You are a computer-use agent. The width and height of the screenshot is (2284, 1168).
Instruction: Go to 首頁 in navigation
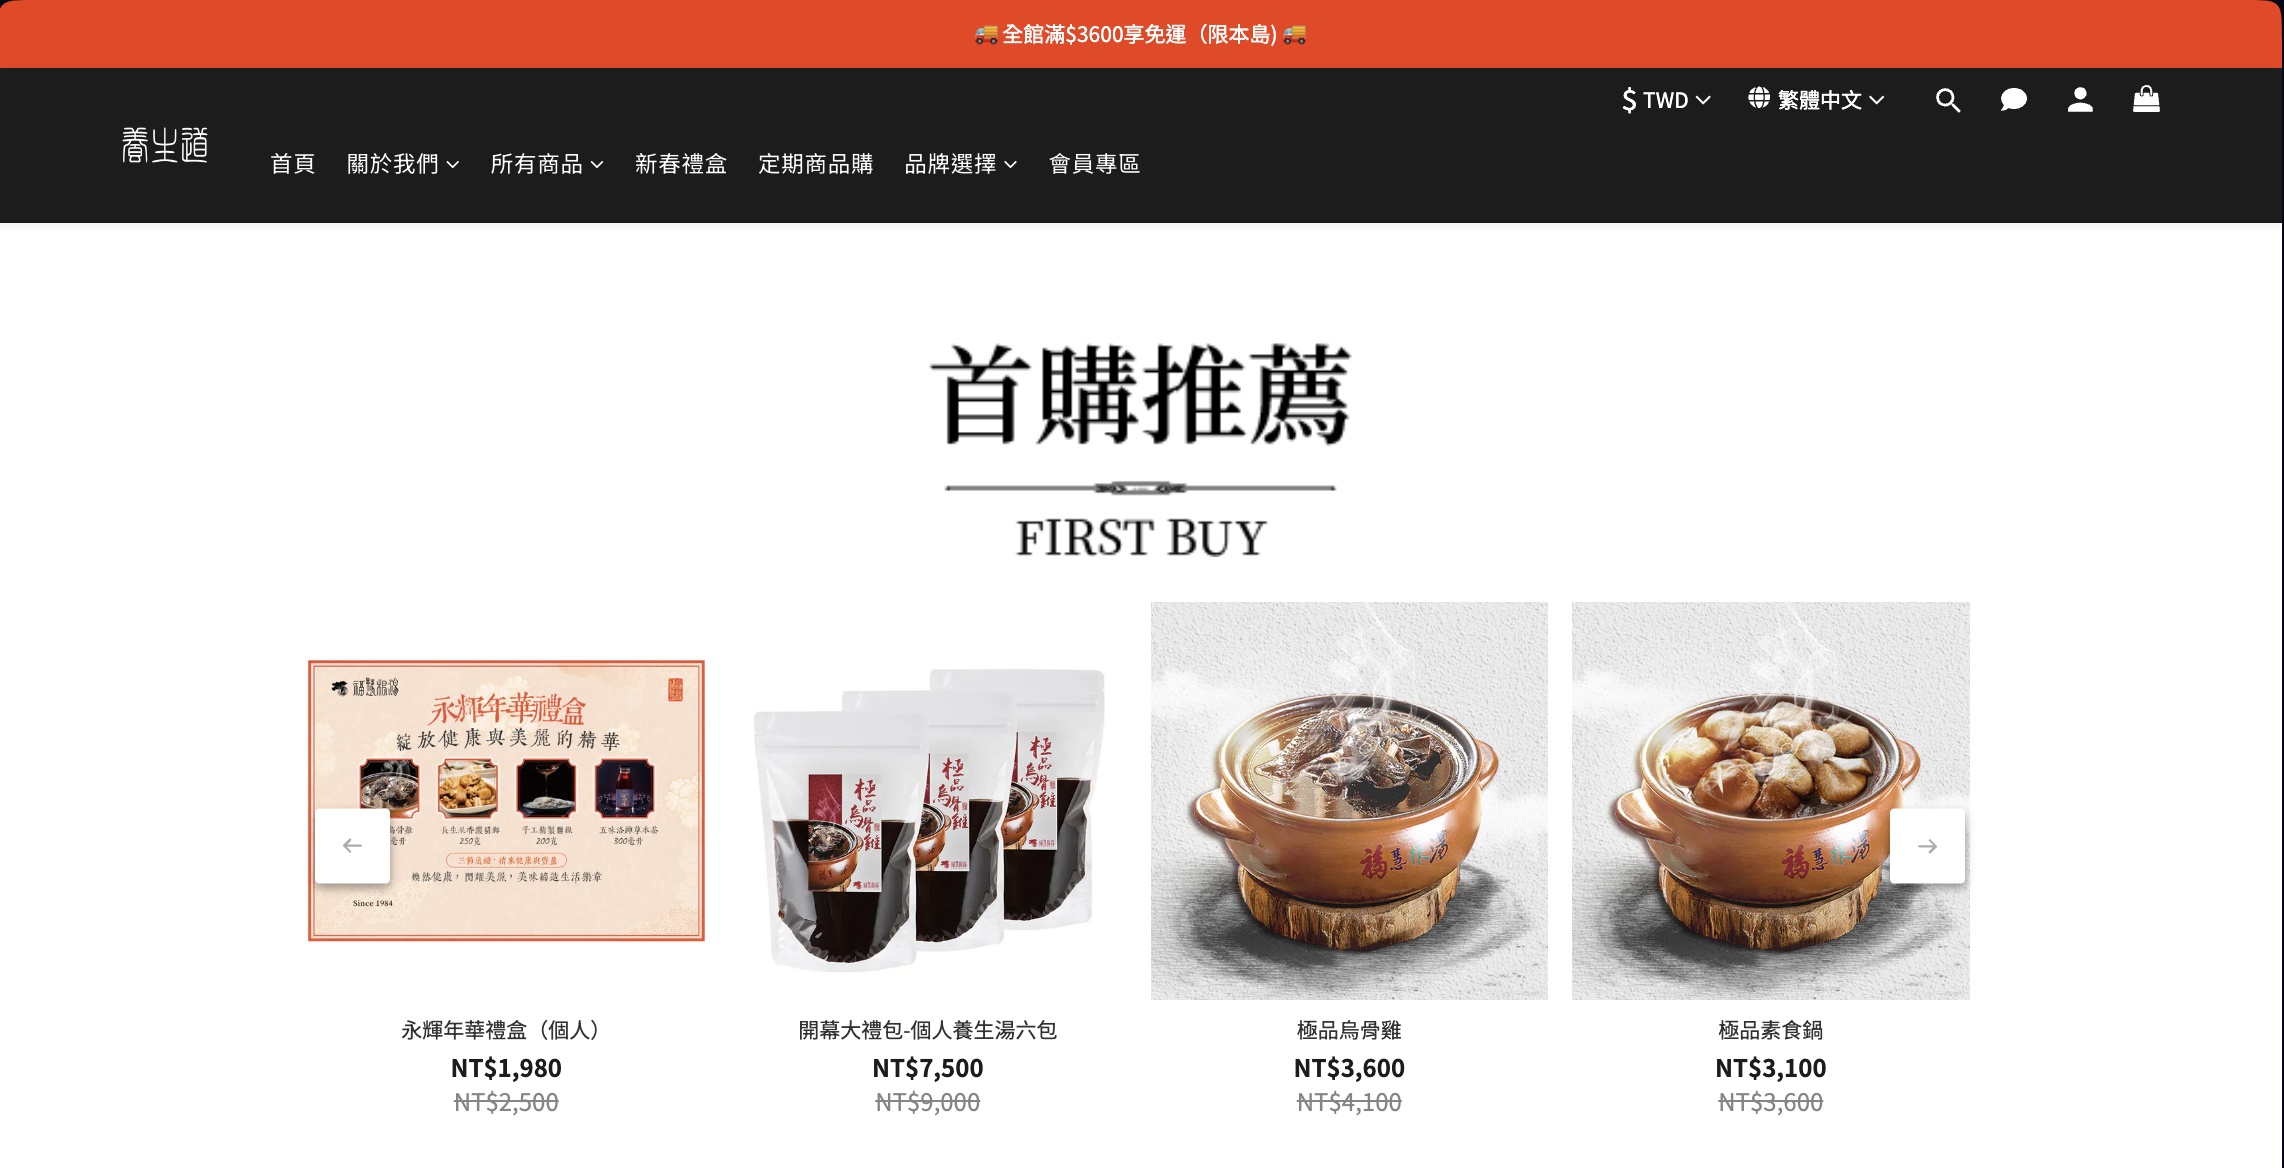click(293, 164)
